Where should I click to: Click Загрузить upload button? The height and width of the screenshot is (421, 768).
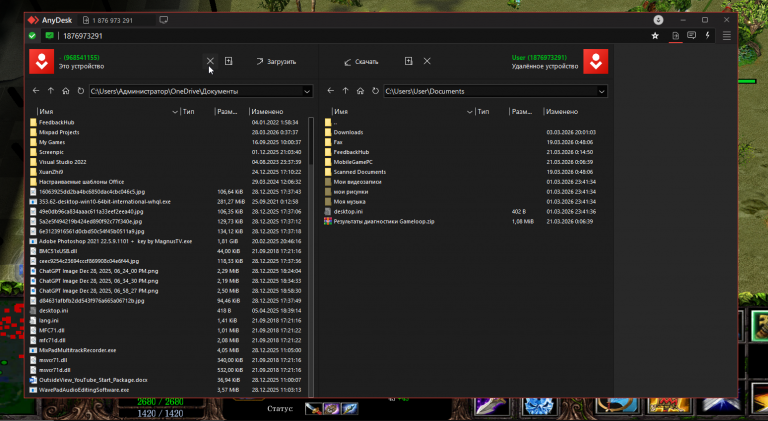(276, 62)
